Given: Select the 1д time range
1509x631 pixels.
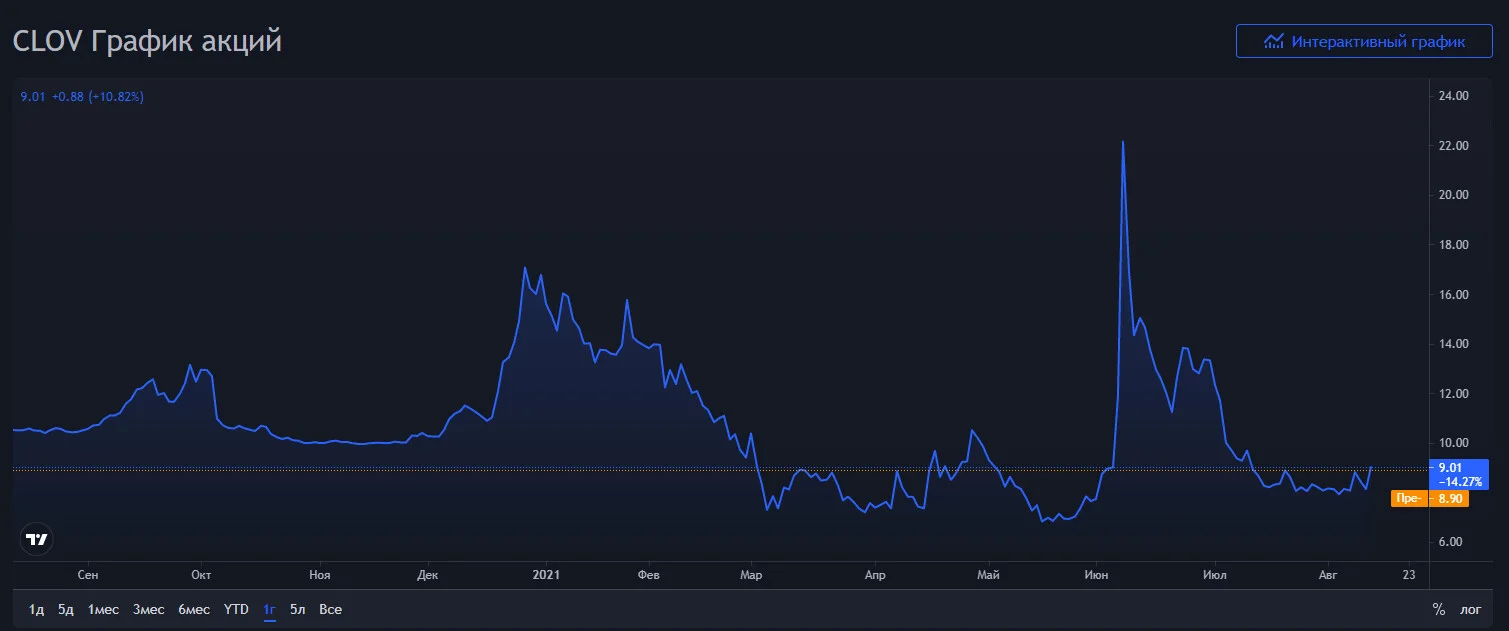Looking at the screenshot, I should pos(37,609).
